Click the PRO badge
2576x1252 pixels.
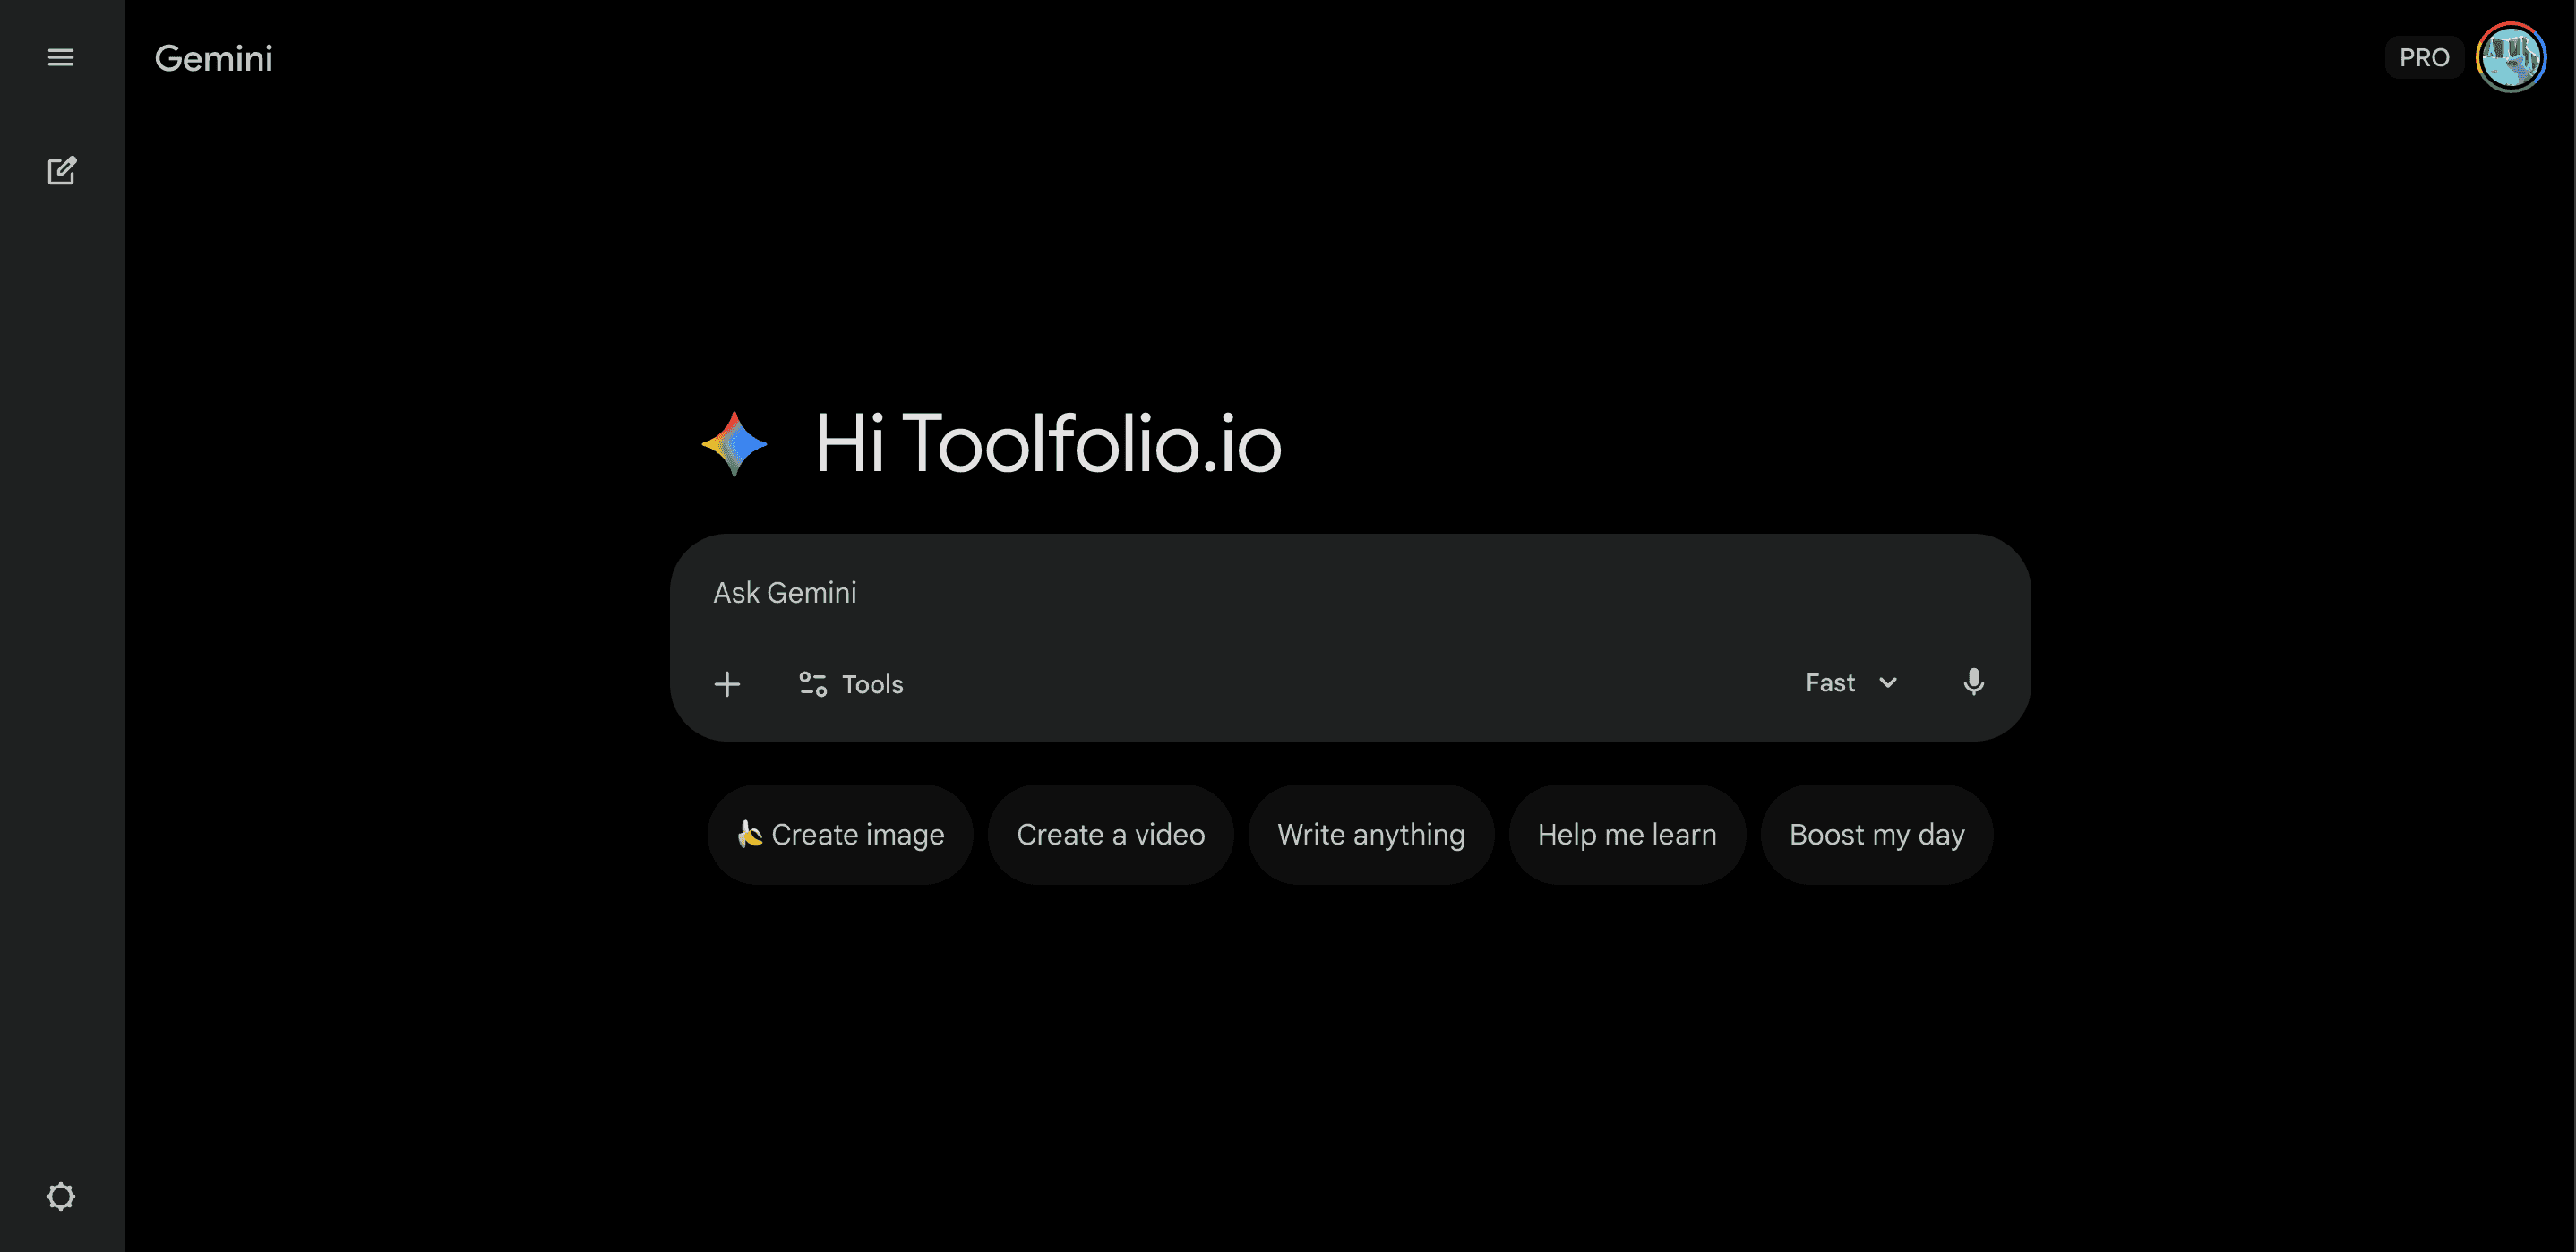click(x=2424, y=58)
